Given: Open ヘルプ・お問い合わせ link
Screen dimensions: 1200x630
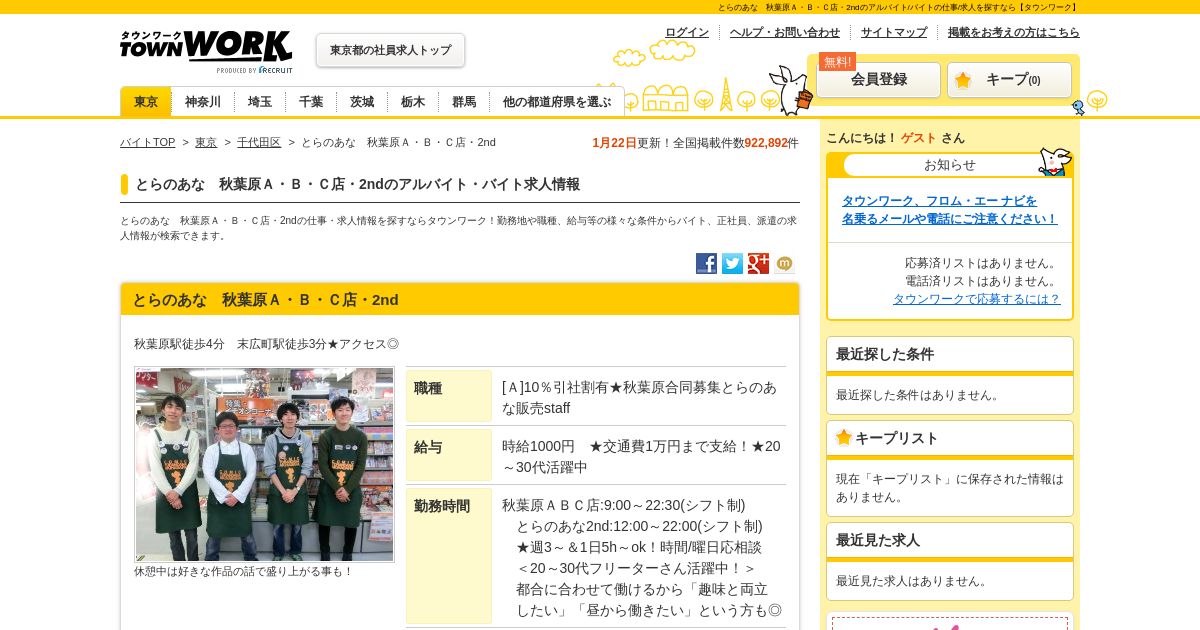Looking at the screenshot, I should coord(785,32).
